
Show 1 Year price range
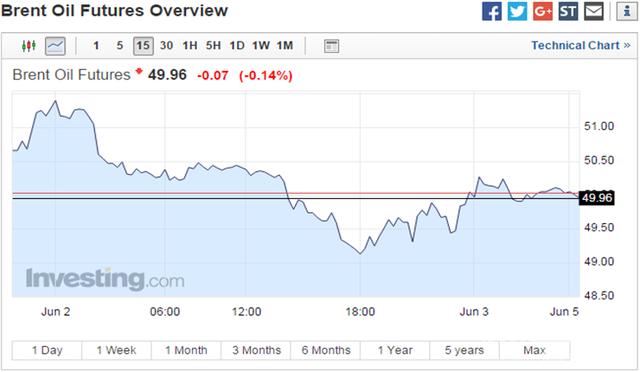click(x=395, y=350)
